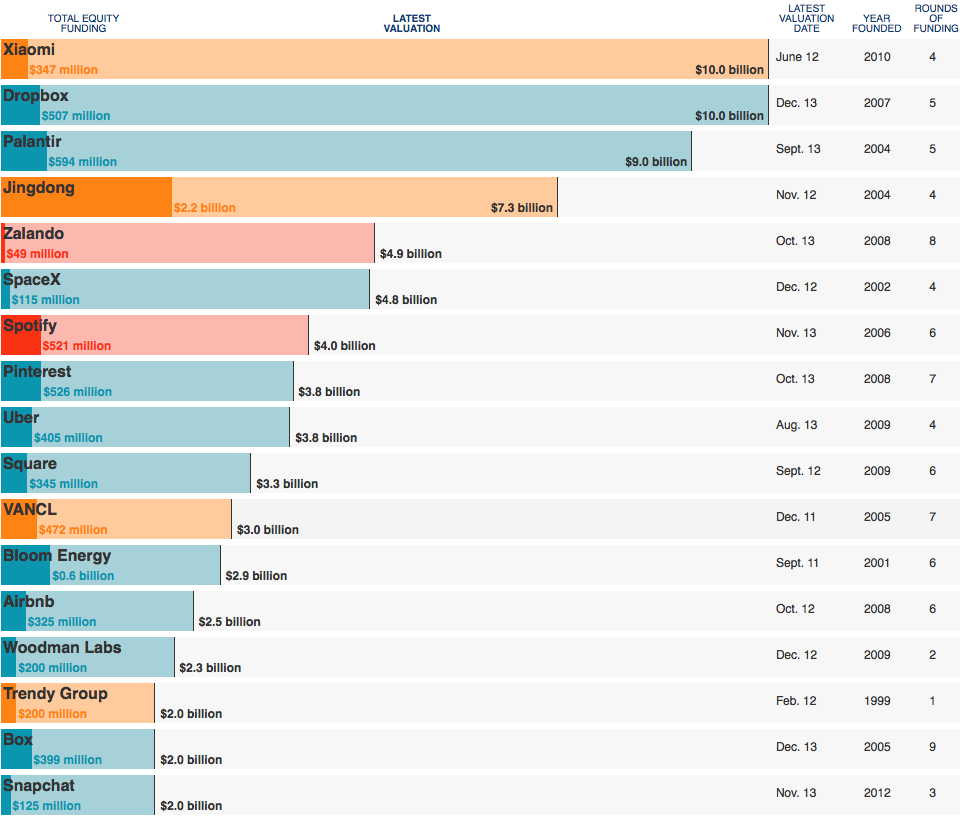Click Snapchat's 2012 founding year
962x819 pixels.
coord(877,793)
